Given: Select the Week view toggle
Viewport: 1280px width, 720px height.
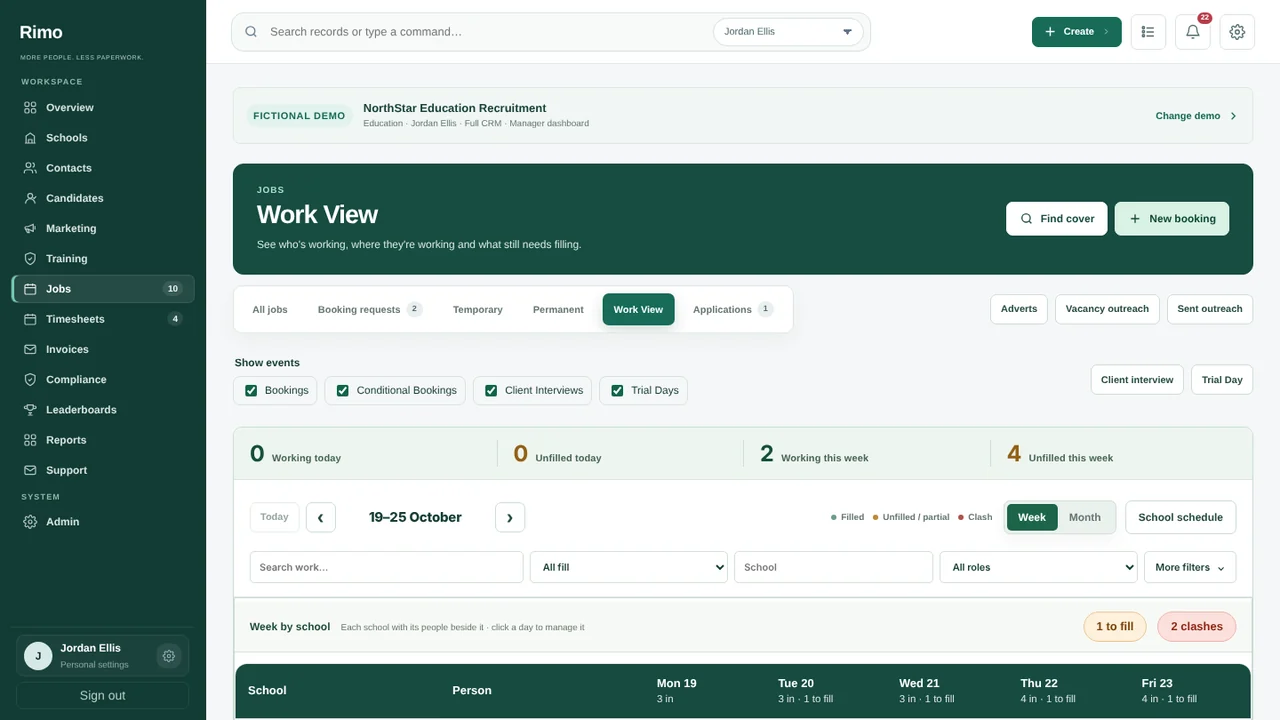Looking at the screenshot, I should pyautogui.click(x=1032, y=517).
